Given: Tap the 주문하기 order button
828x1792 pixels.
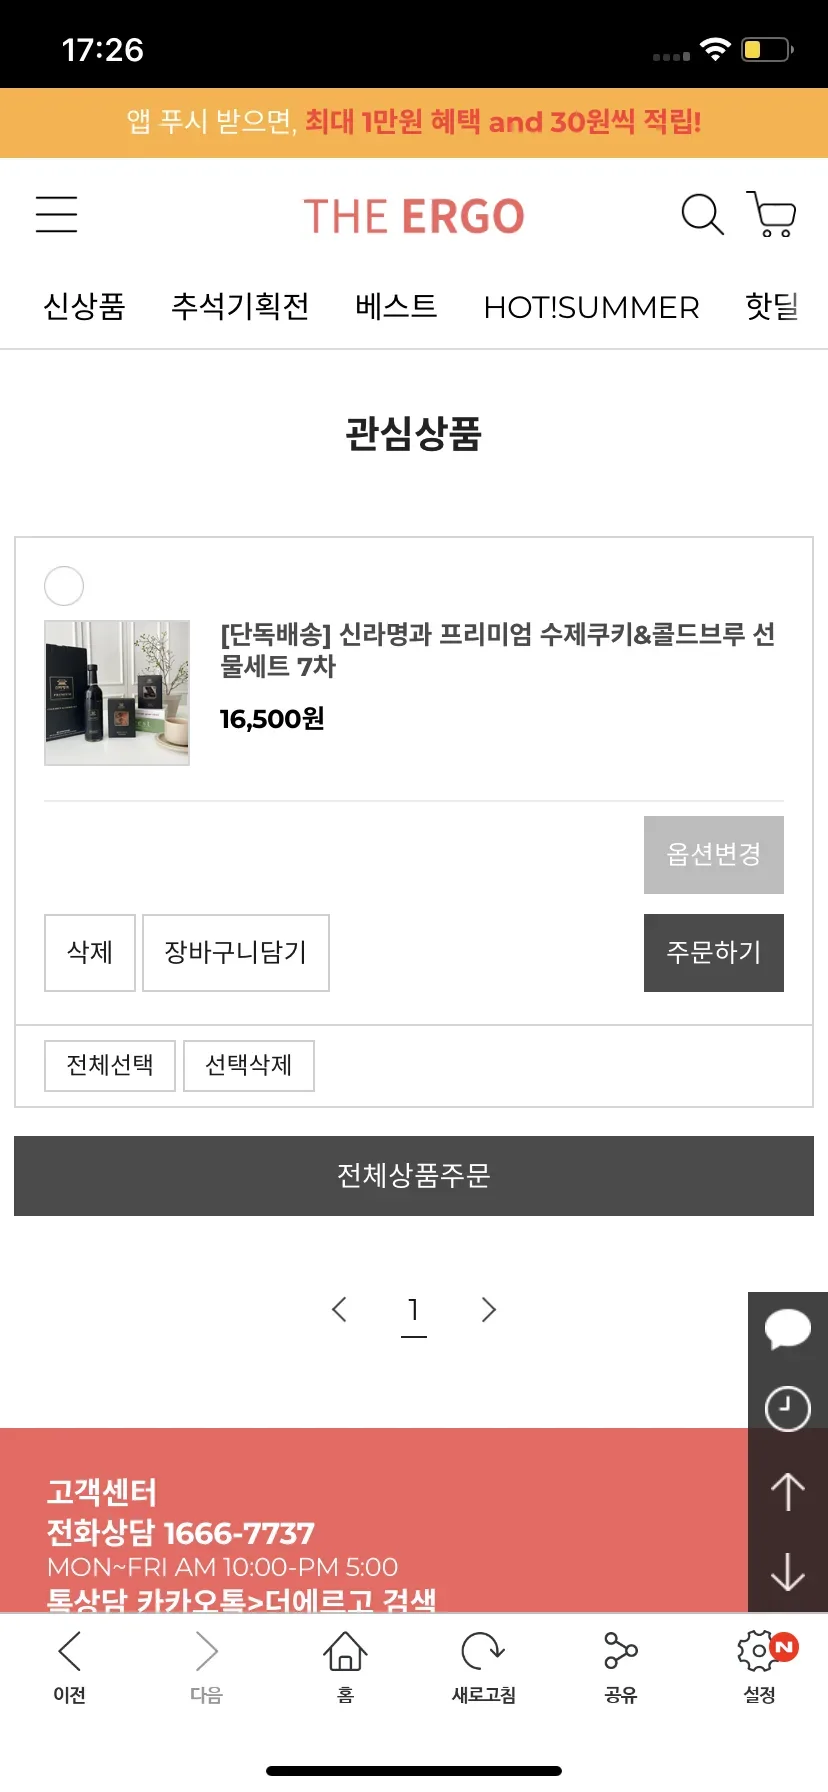Looking at the screenshot, I should point(714,953).
